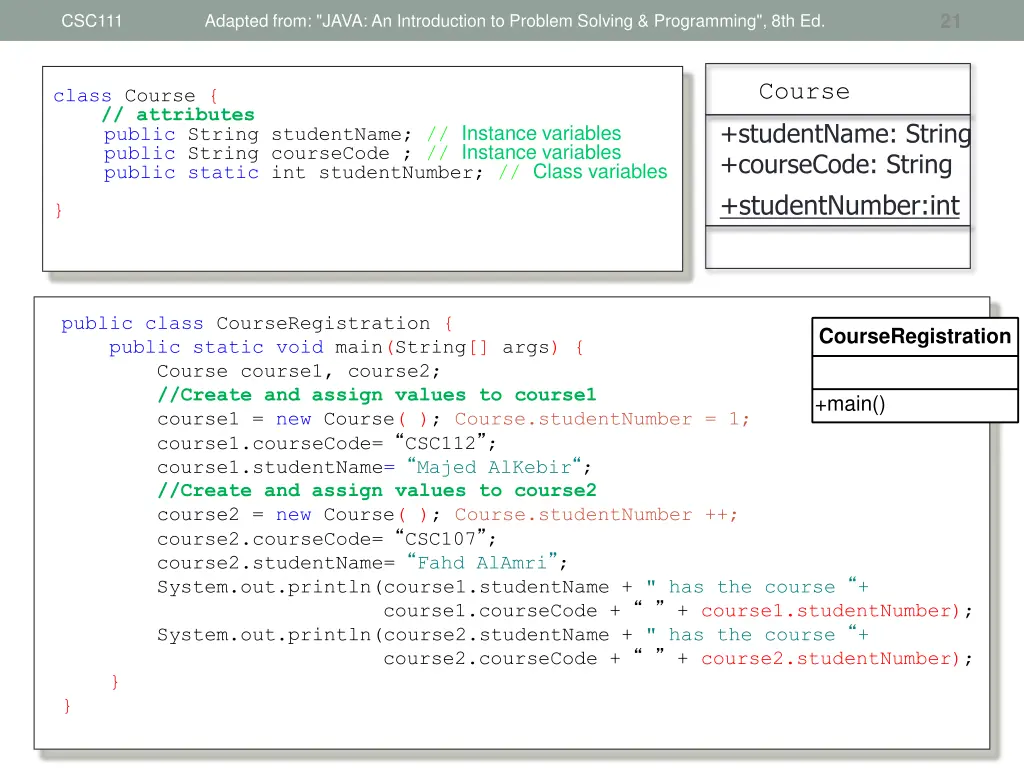Click "course1 = new Course( );" statement
Viewport: 1024px width, 768px height.
(298, 419)
